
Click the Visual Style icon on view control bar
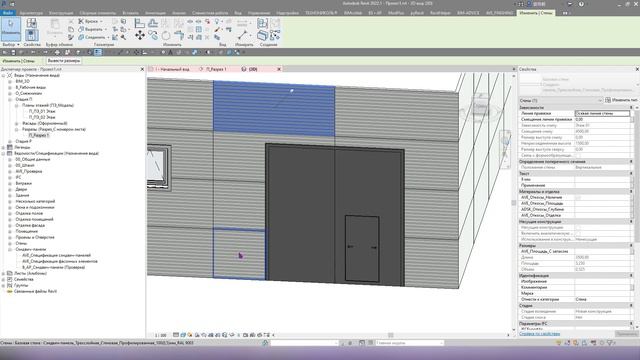coord(183,335)
